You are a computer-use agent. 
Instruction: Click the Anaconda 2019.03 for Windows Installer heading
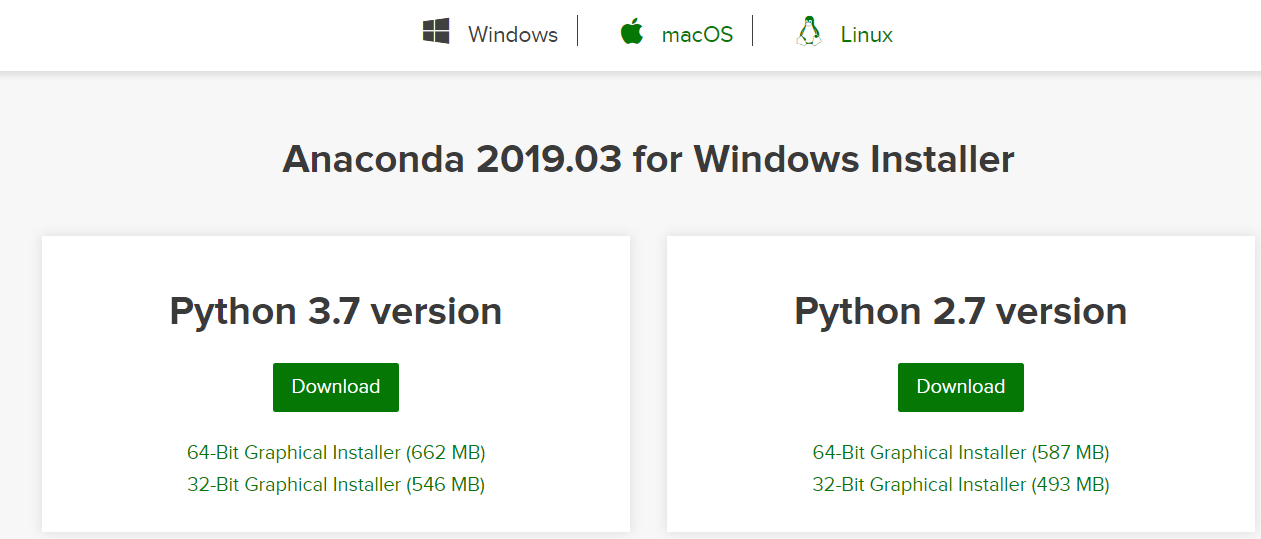[x=648, y=159]
